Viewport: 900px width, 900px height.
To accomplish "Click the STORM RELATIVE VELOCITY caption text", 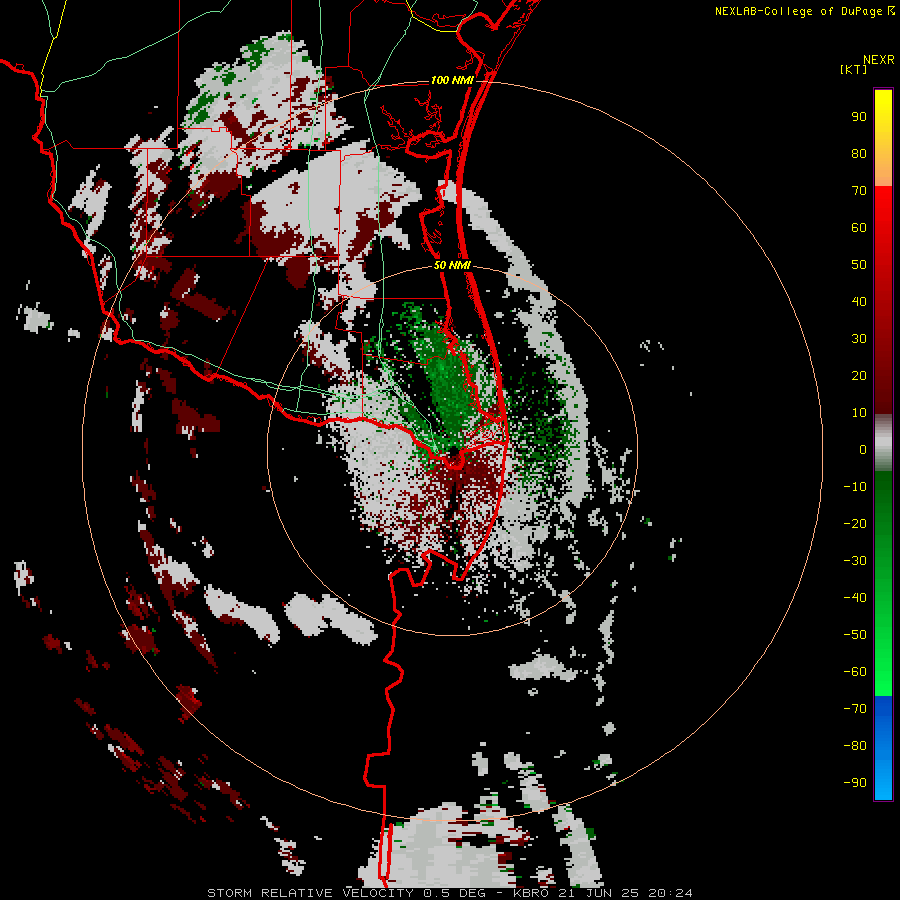I will [x=310, y=893].
